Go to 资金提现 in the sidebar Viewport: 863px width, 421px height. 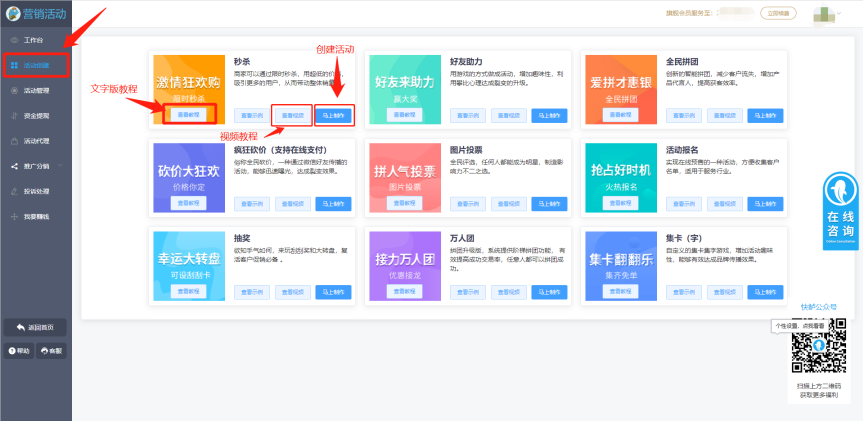(x=36, y=115)
